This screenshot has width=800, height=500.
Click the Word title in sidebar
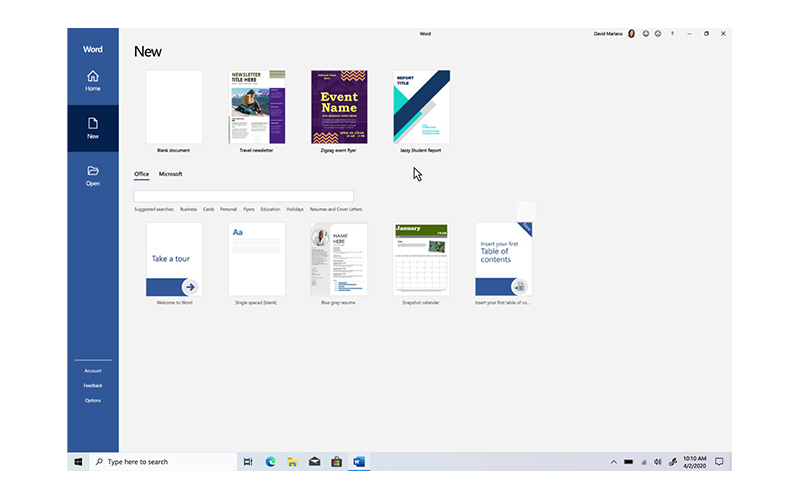92,49
